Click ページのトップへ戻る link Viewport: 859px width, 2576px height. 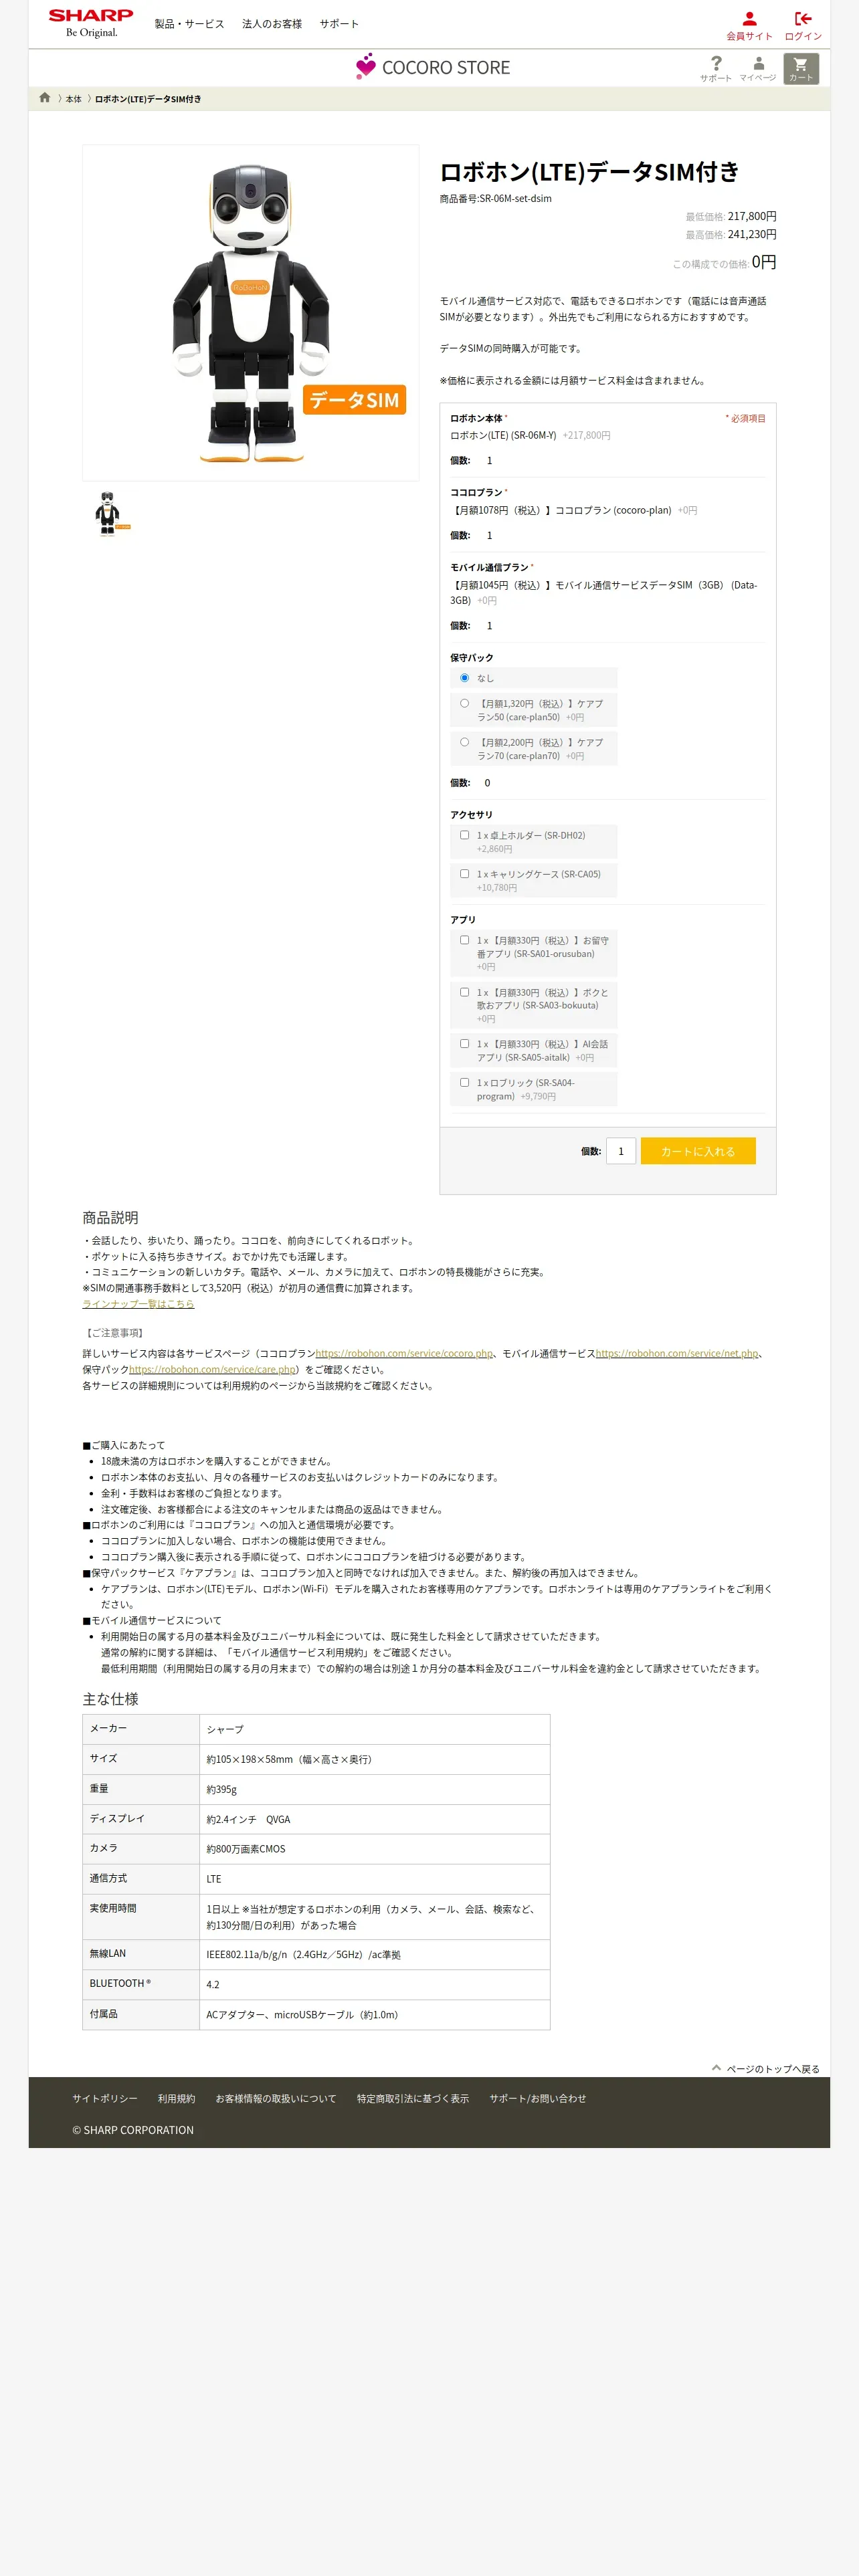772,2069
